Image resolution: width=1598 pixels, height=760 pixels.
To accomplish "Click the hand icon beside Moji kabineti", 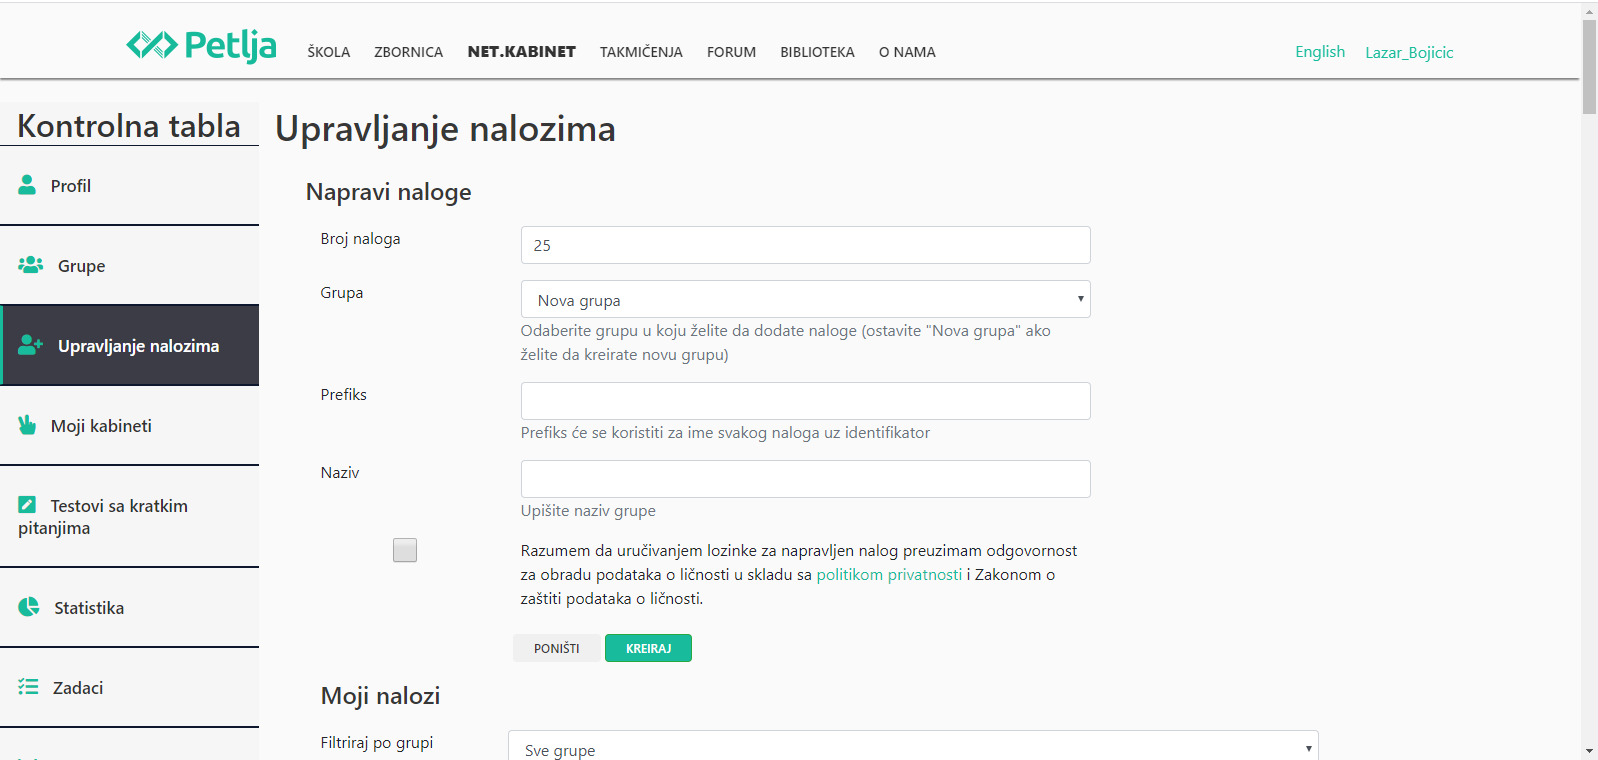I will click(27, 425).
